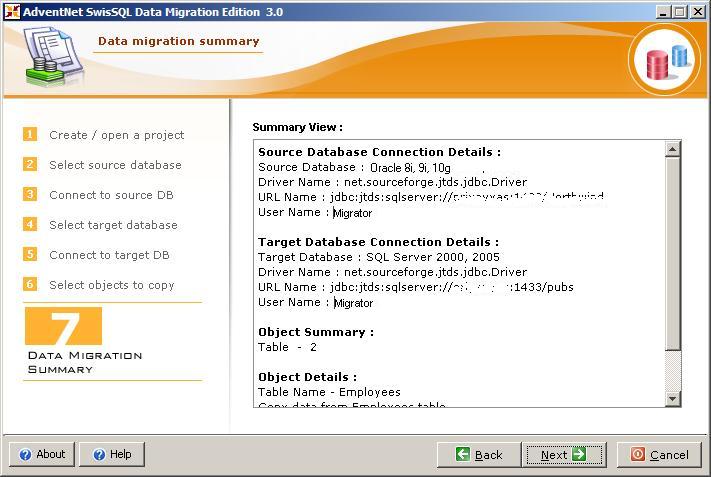This screenshot has height=477, width=711.
Task: Select 'Select target database' step
Action: click(x=113, y=225)
